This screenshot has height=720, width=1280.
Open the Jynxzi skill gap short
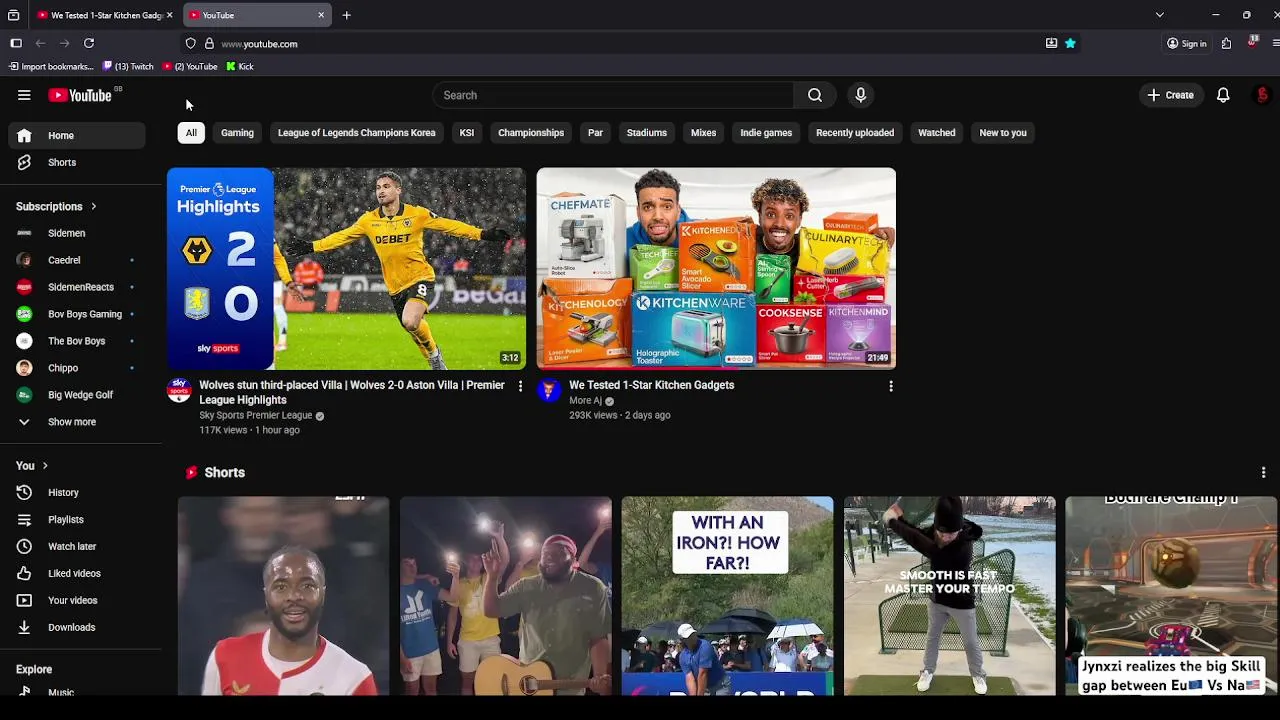pos(1171,596)
